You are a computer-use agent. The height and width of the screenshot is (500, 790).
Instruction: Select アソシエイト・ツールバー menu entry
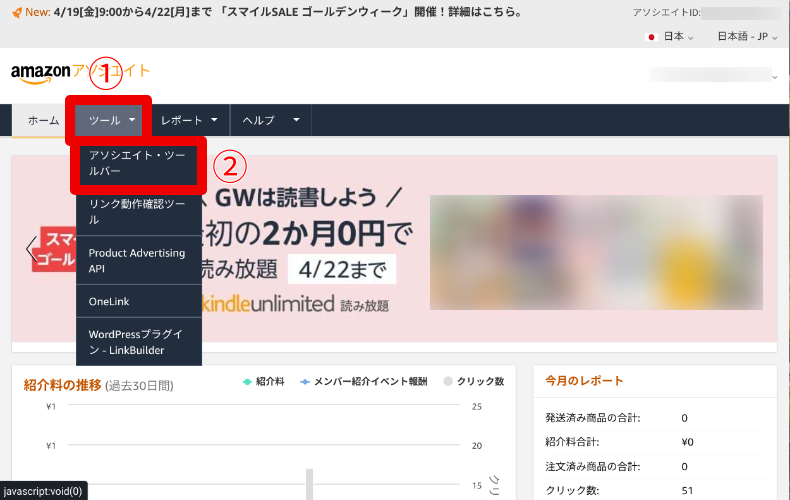[x=139, y=163]
